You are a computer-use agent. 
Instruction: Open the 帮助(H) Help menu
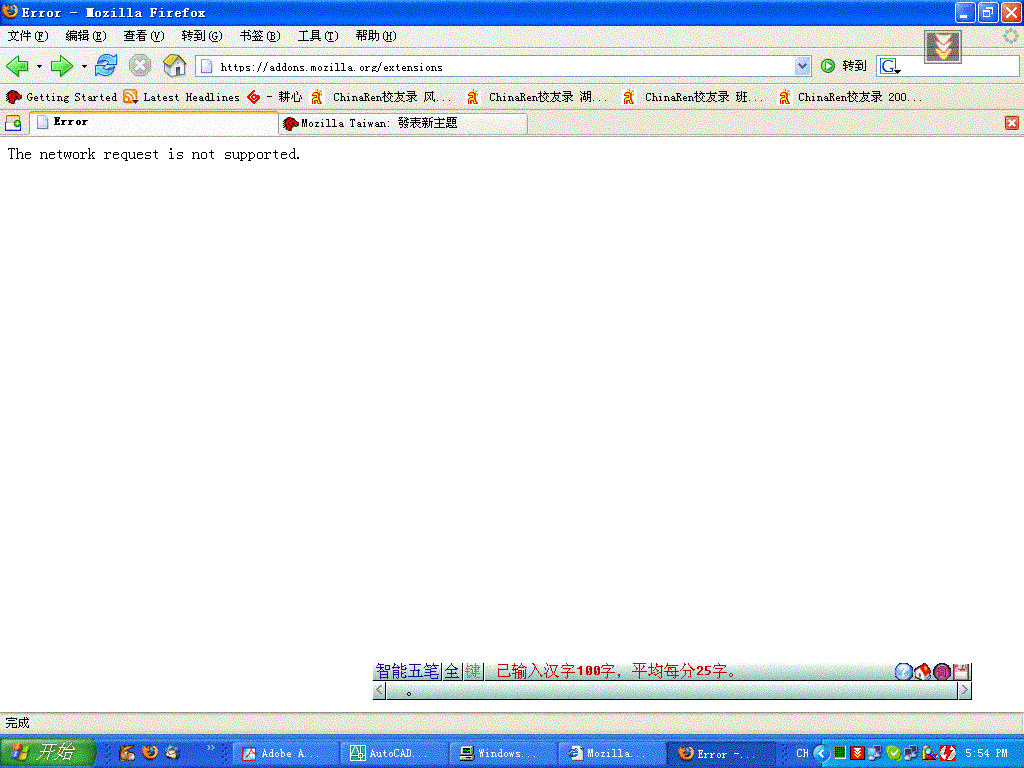(x=376, y=36)
